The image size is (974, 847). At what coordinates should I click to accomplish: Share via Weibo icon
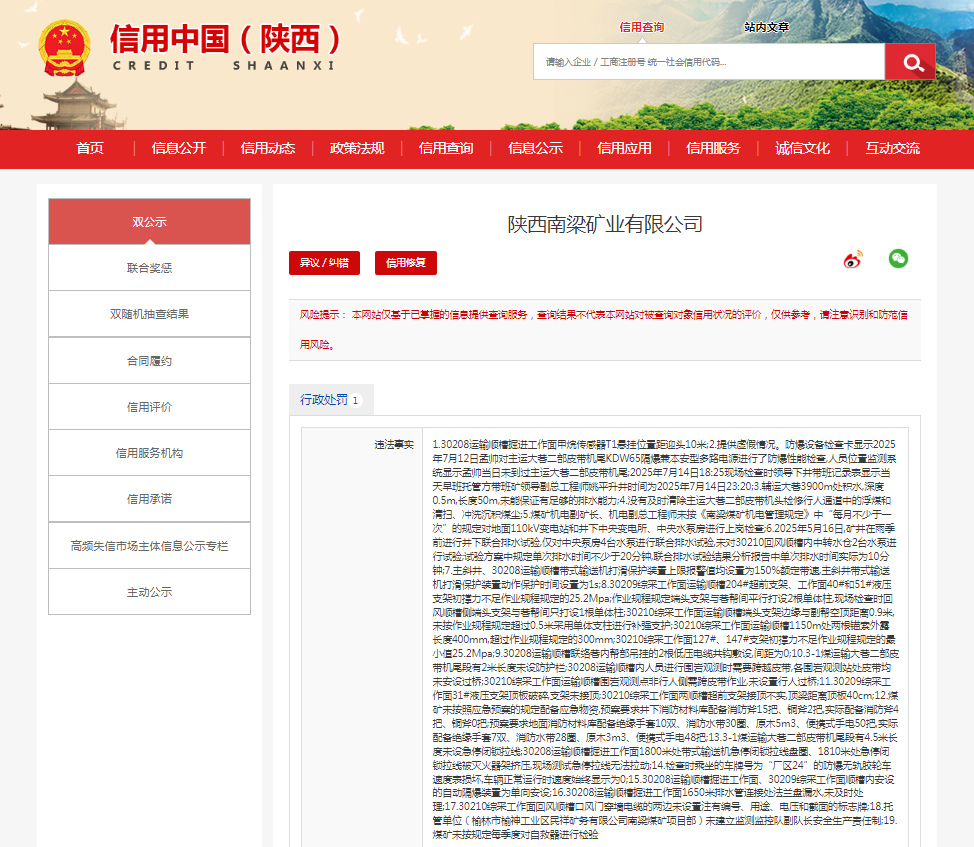(853, 260)
